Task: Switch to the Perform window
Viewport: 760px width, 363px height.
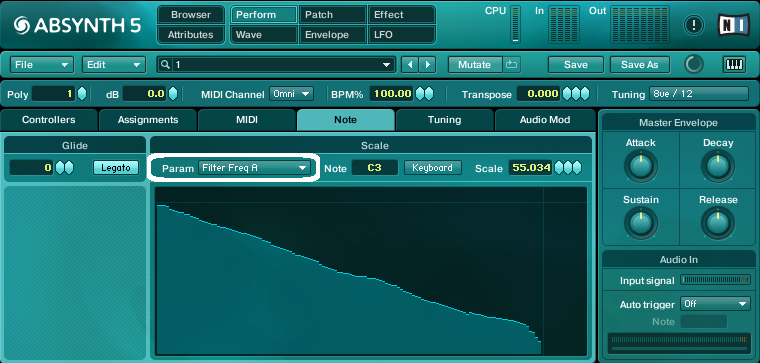Action: tap(263, 15)
